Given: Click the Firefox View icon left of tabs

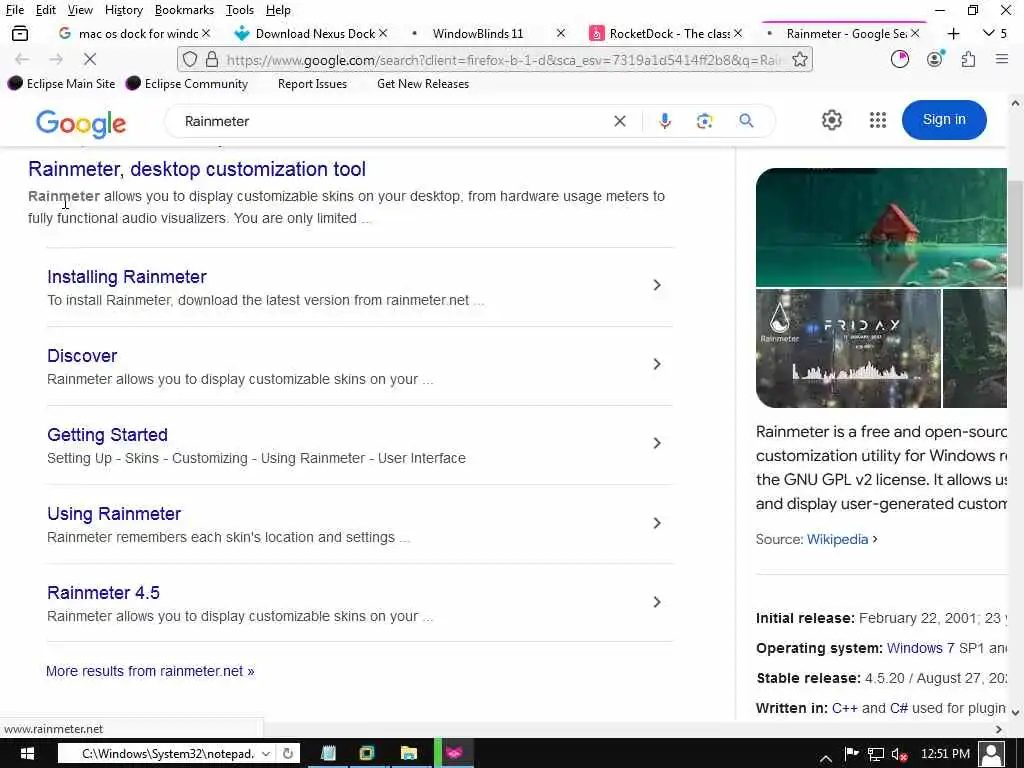Looking at the screenshot, I should pyautogui.click(x=20, y=33).
